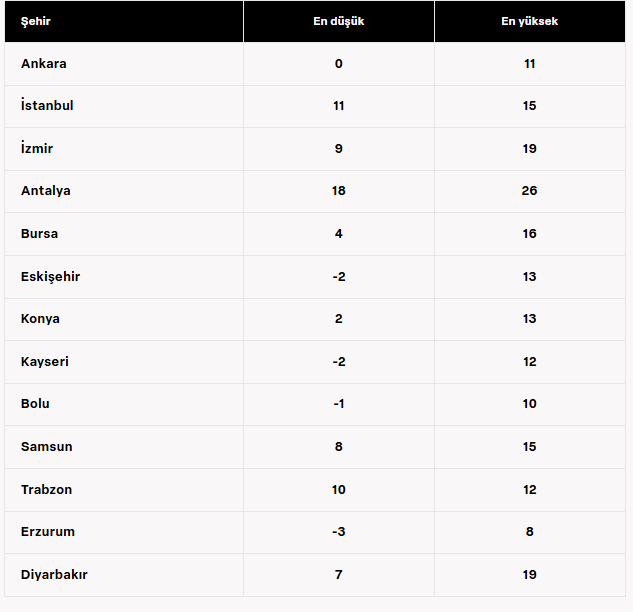Viewport: 633px width, 612px height.
Task: Click the Bolu city cell
Action: tap(35, 404)
